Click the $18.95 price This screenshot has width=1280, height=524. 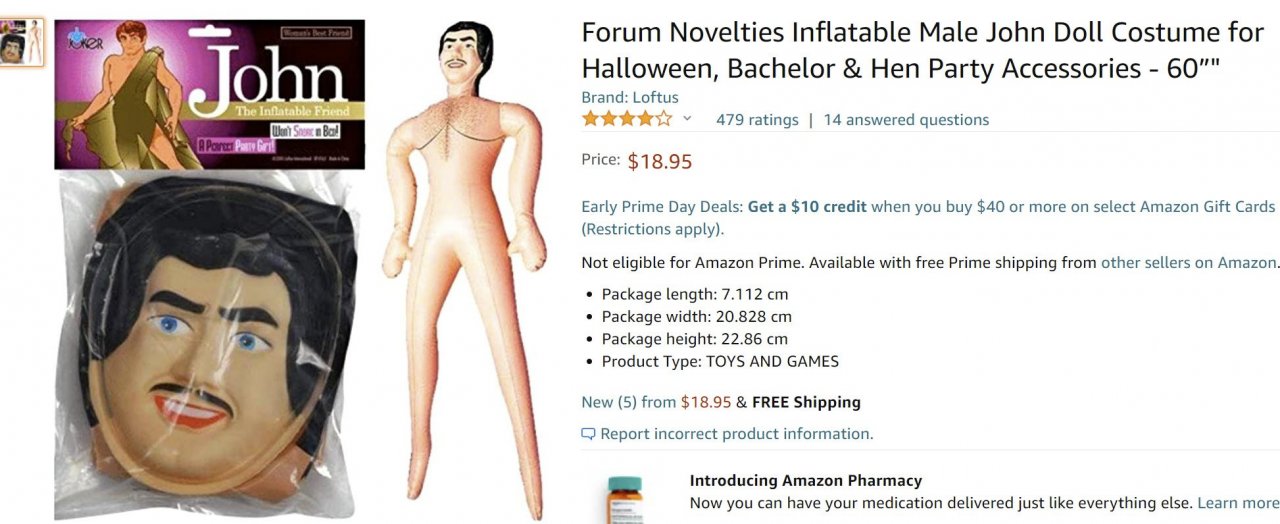pyautogui.click(x=660, y=162)
